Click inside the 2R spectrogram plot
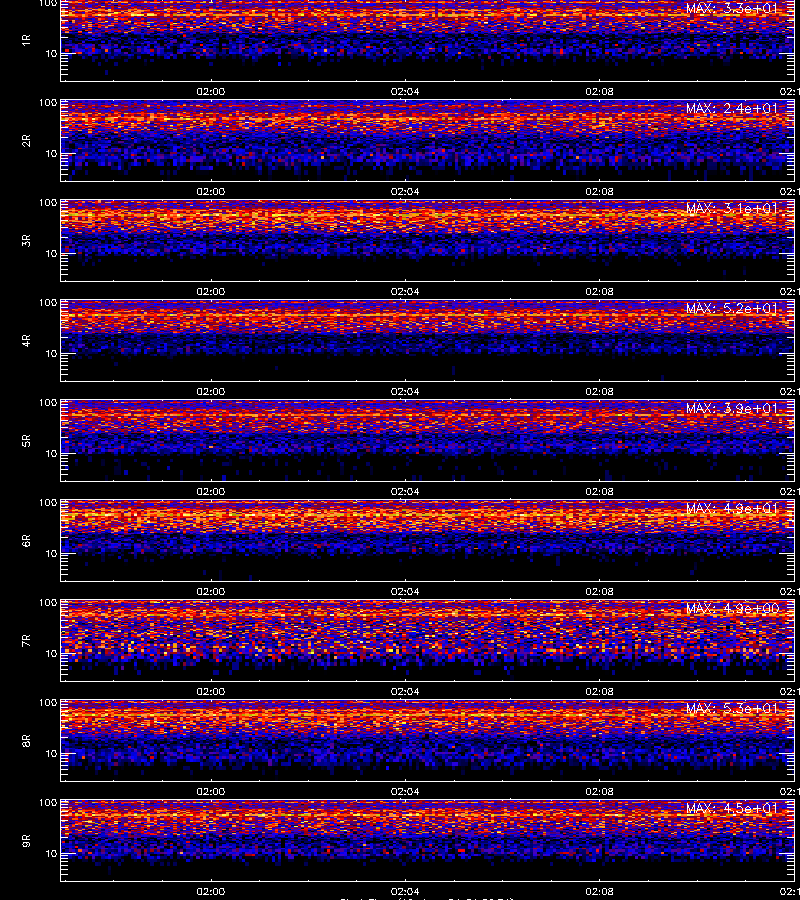Screen dimensions: 800x900 [428, 141]
